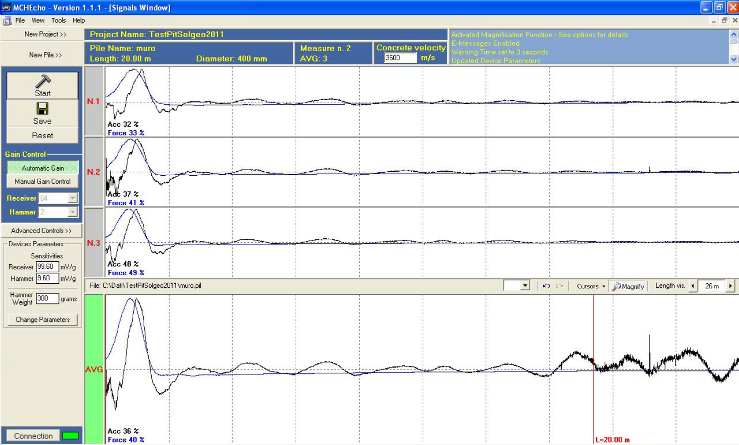Open the View menu
Image resolution: width=739 pixels, height=445 pixels.
pyautogui.click(x=38, y=21)
